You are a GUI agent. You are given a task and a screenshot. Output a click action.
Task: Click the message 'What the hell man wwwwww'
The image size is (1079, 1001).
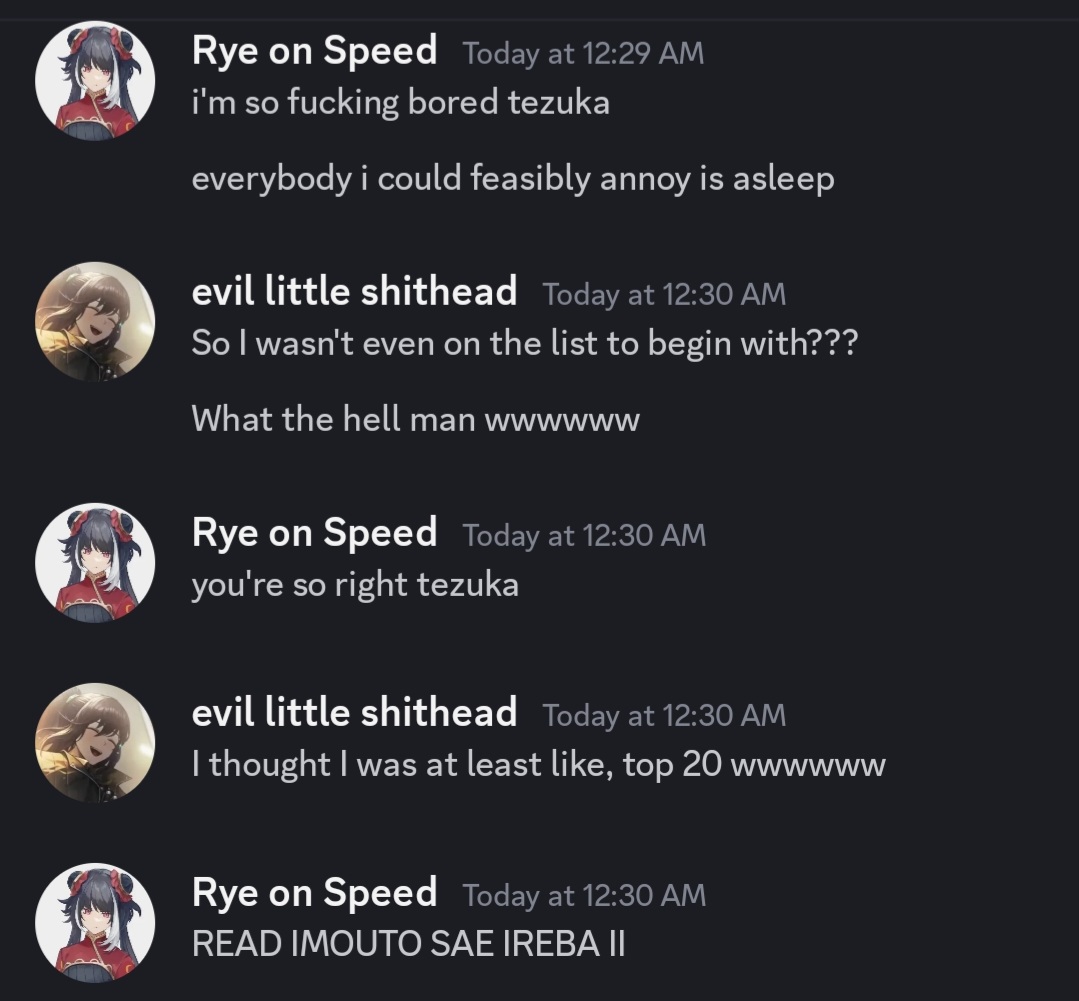415,419
